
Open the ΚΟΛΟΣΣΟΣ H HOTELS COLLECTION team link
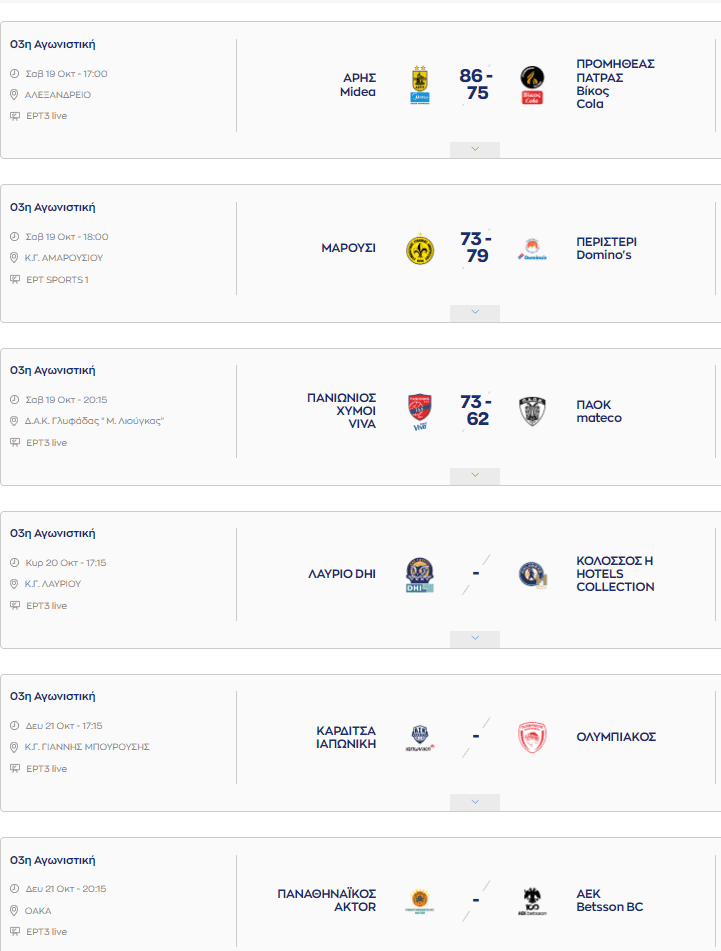(615, 574)
